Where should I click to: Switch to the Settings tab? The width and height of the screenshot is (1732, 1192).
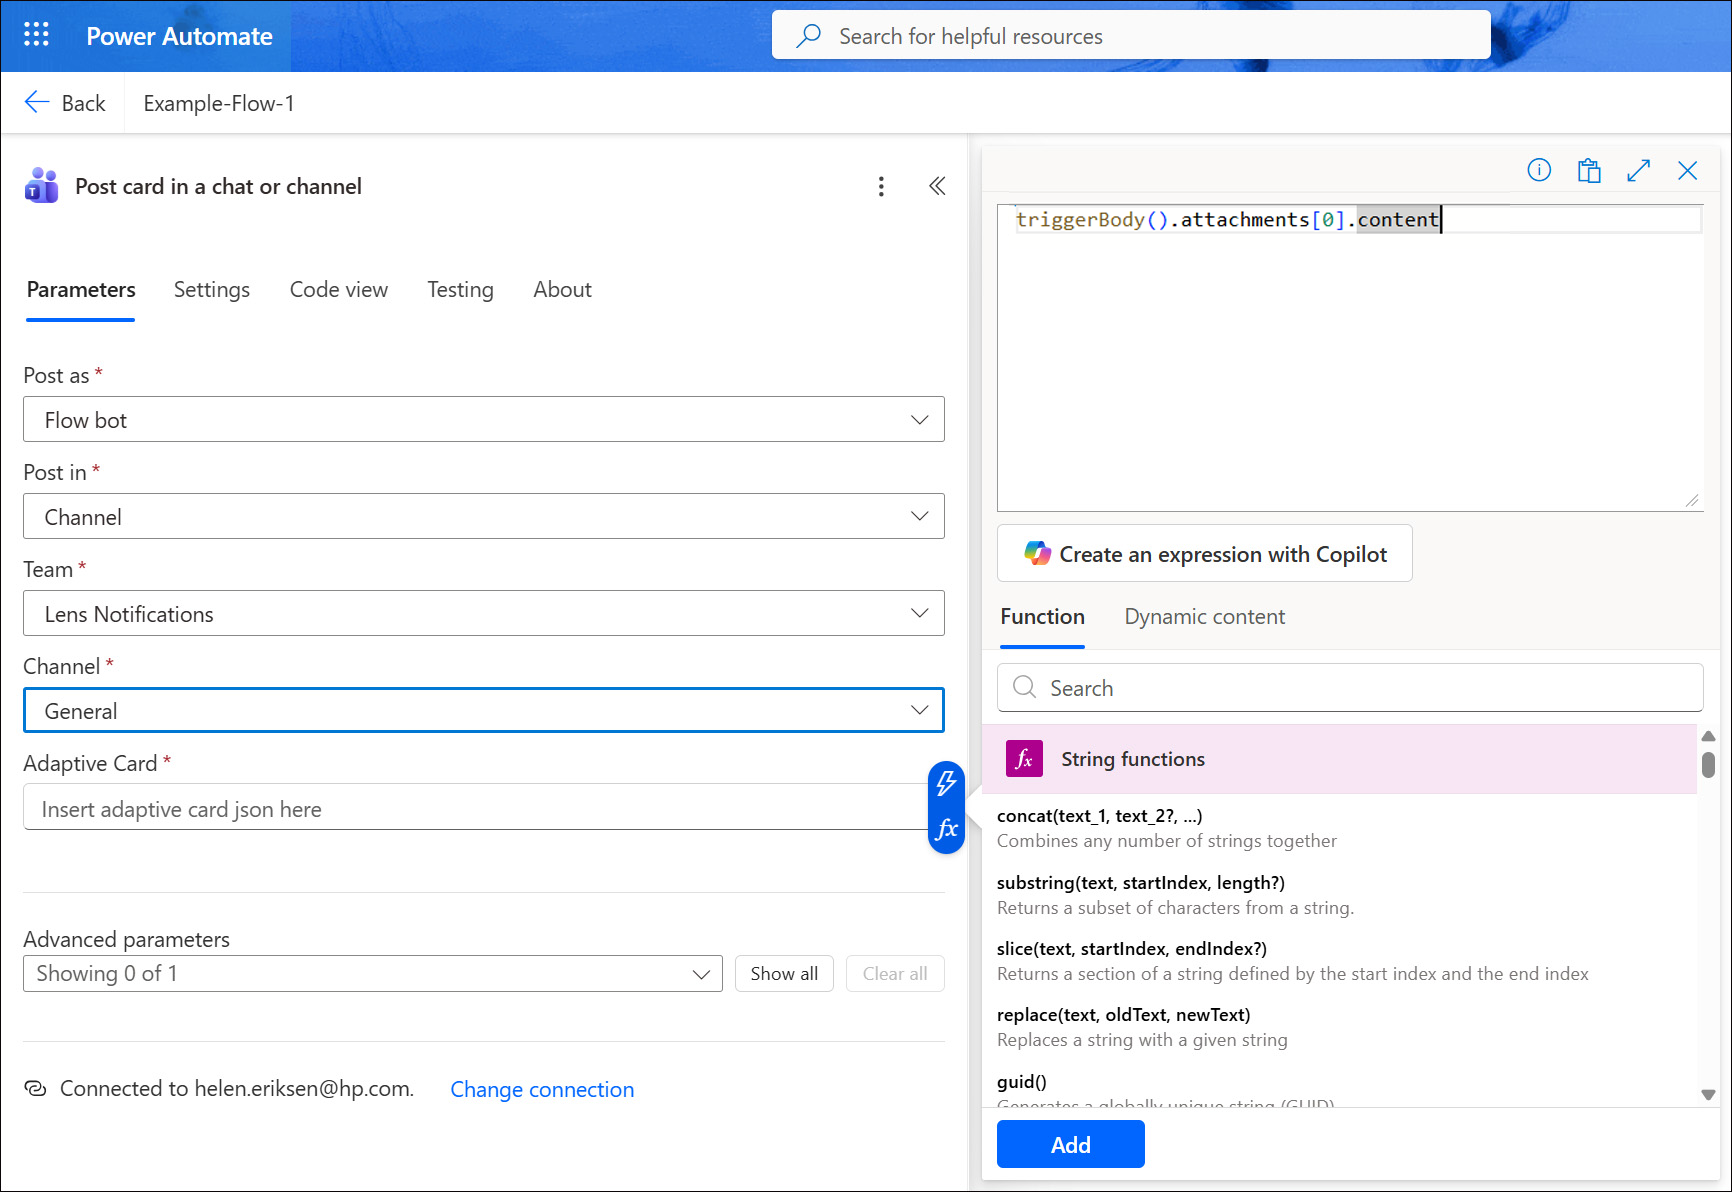[x=211, y=289]
